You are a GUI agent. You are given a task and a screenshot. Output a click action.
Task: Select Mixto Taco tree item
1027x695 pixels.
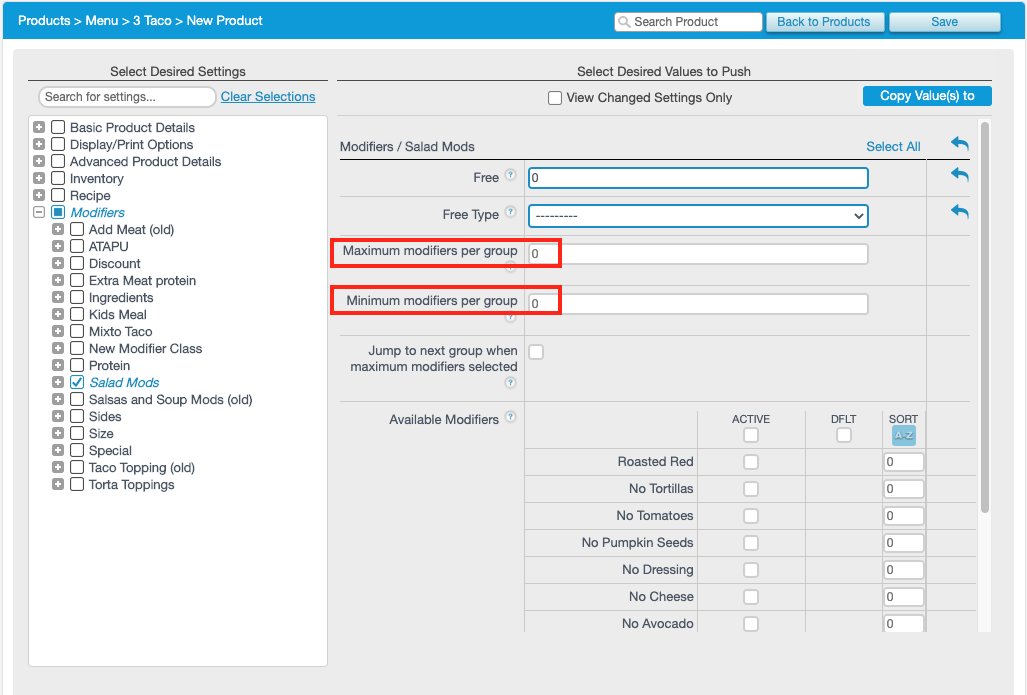point(121,331)
